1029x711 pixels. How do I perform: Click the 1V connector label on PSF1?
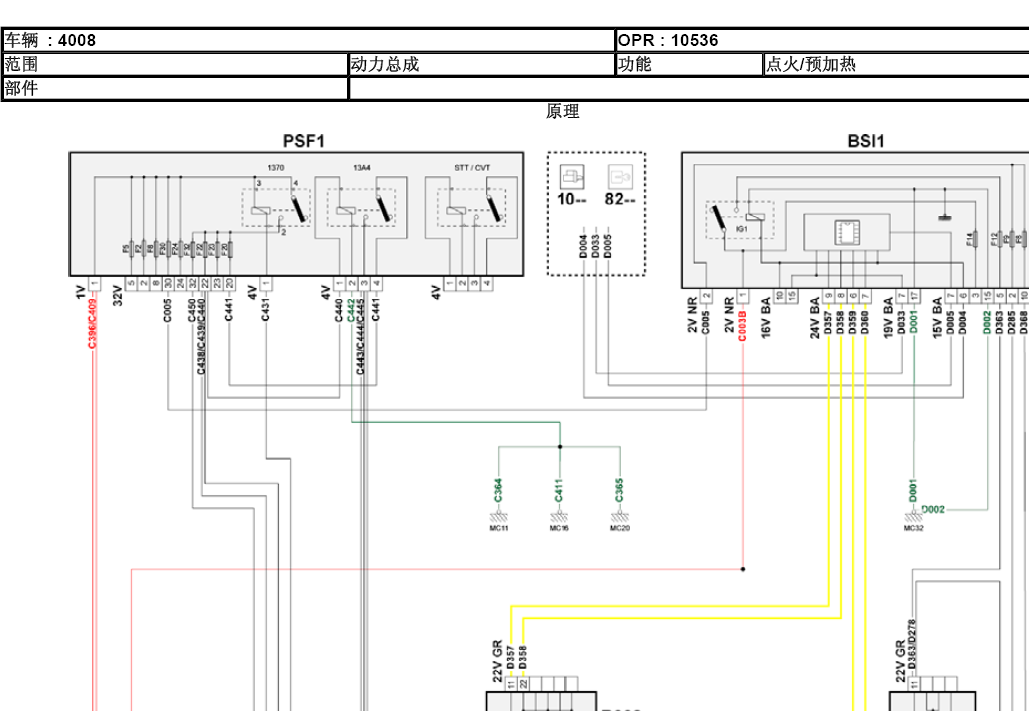click(x=81, y=291)
